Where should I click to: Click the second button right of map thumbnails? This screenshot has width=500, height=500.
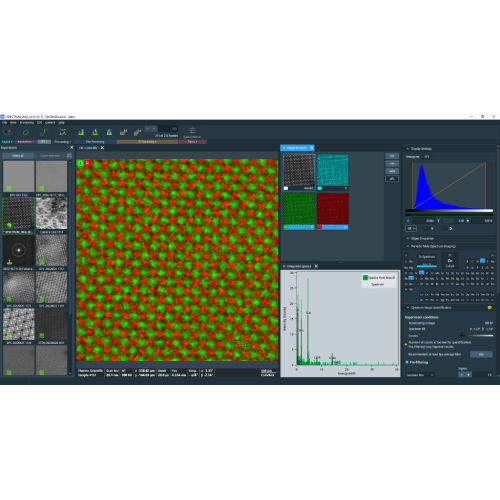(392, 164)
